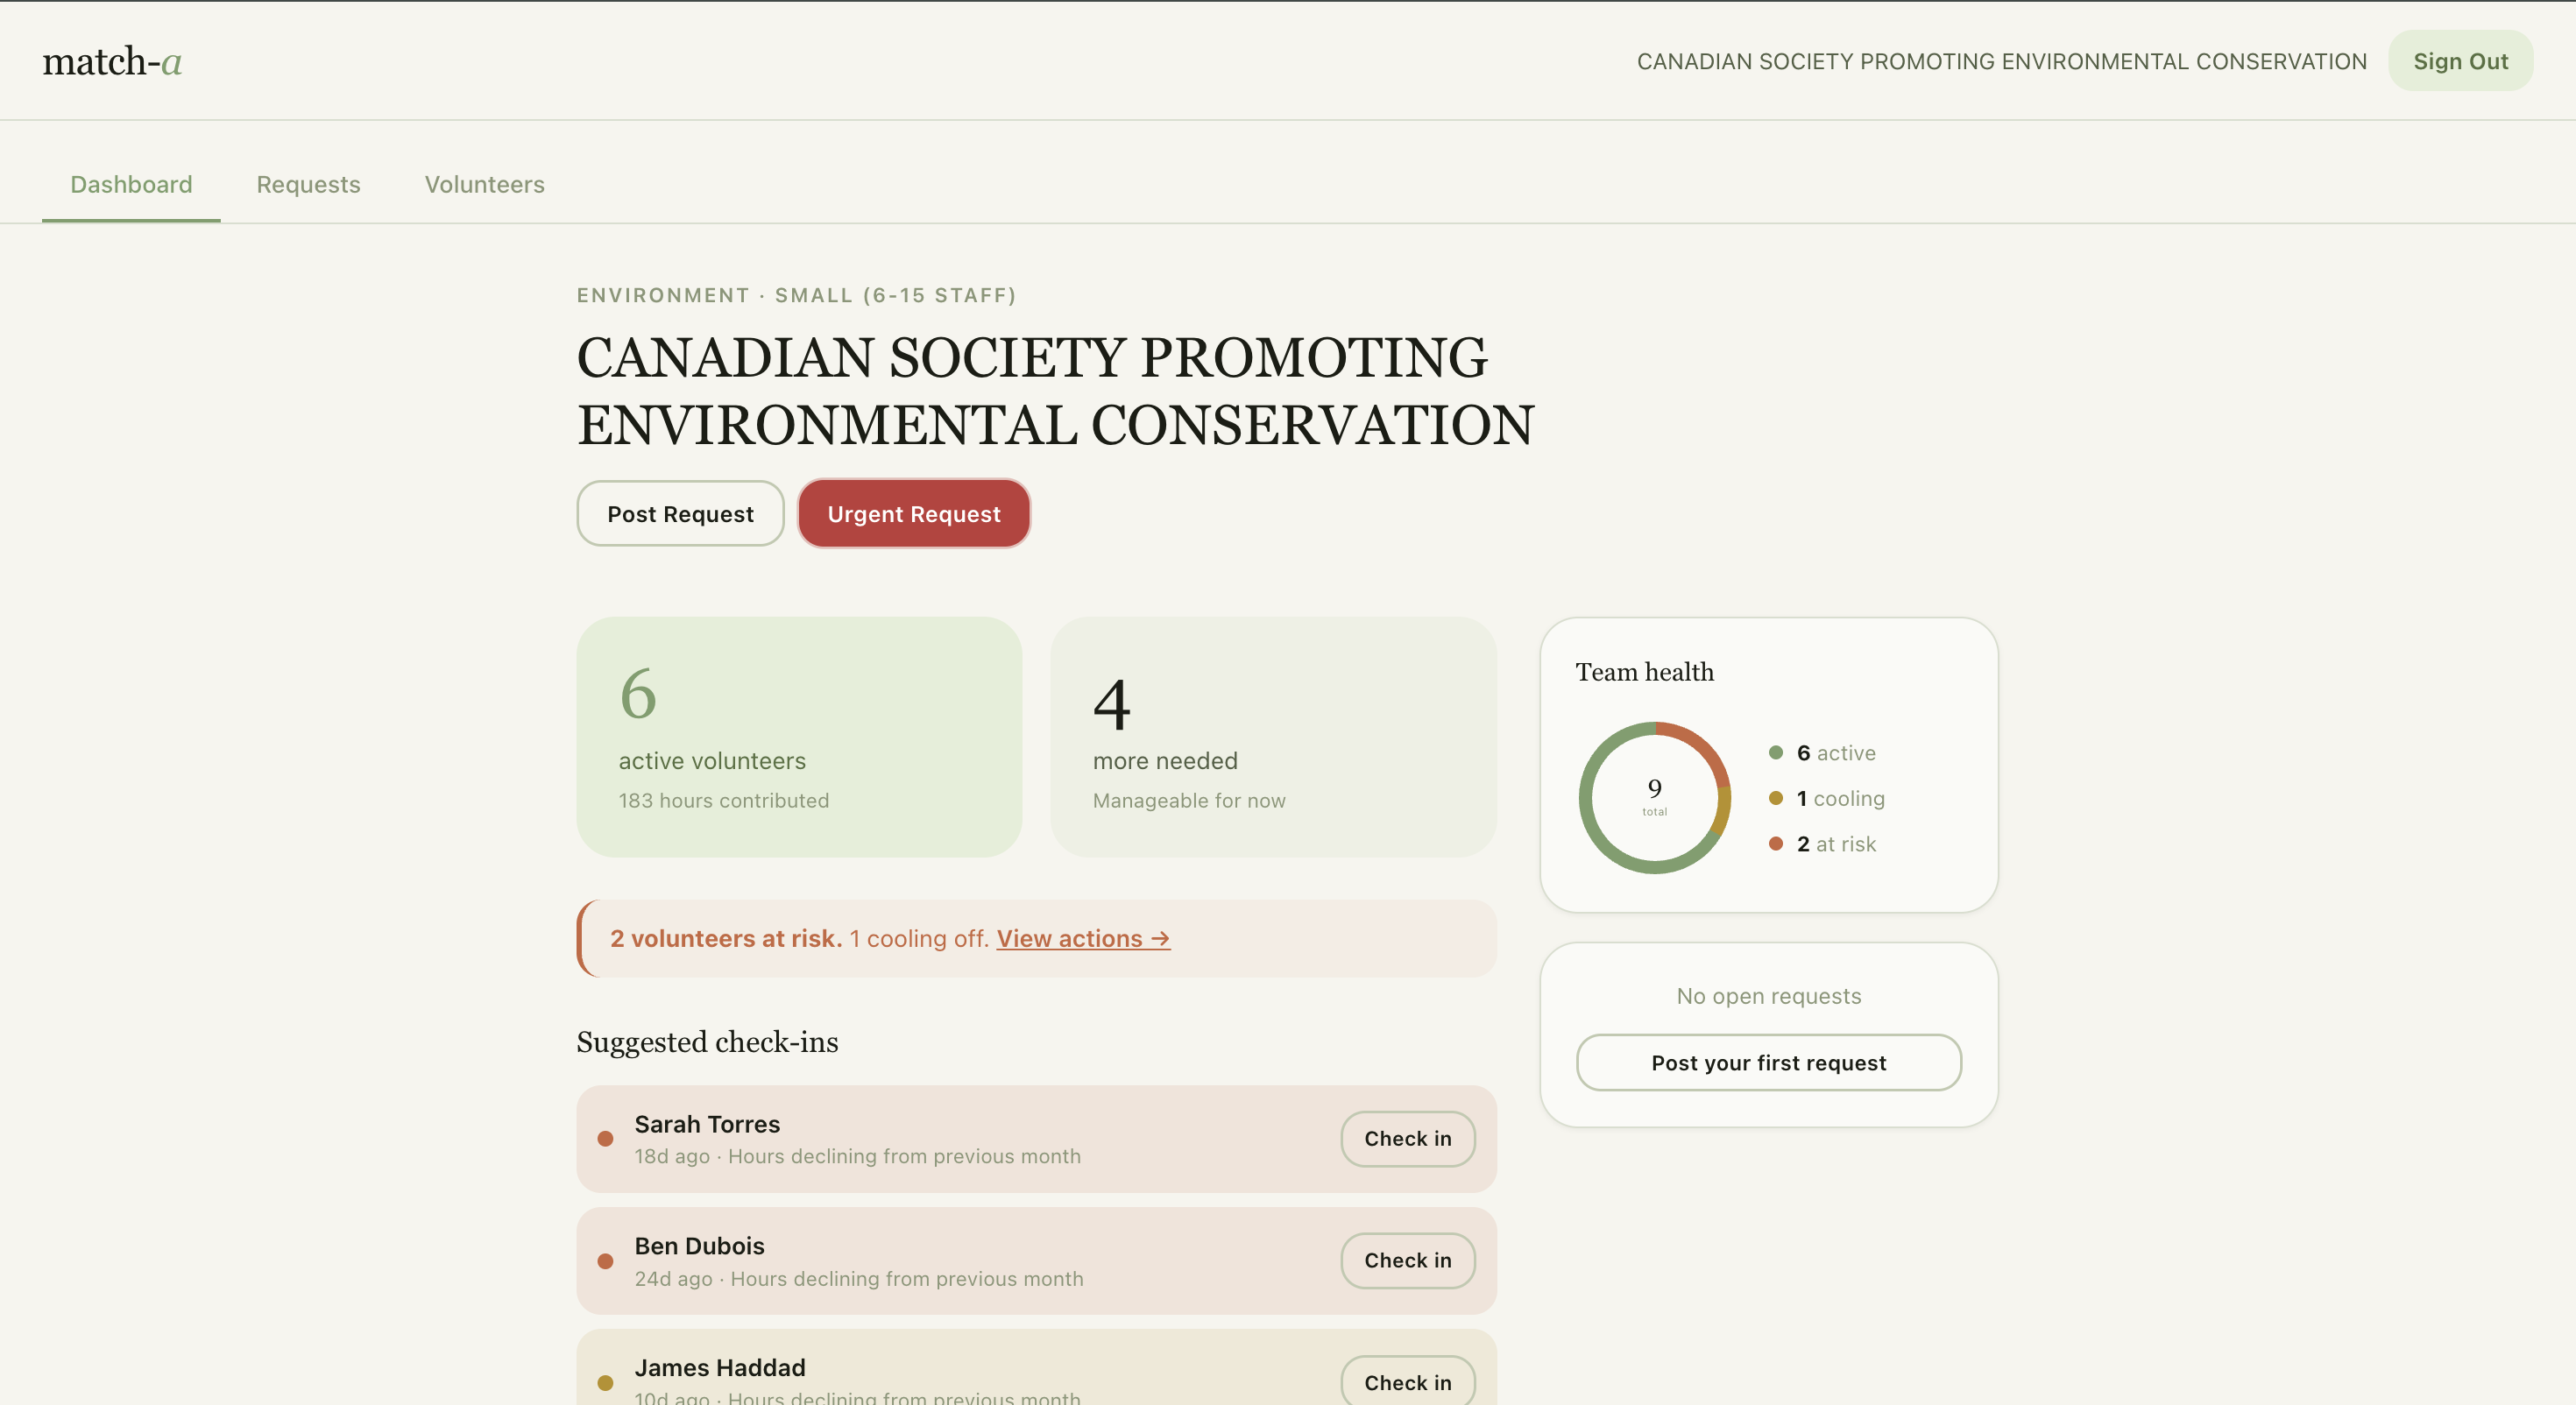Click Sarah Torres red status dot
This screenshot has height=1405, width=2576.
tap(605, 1139)
